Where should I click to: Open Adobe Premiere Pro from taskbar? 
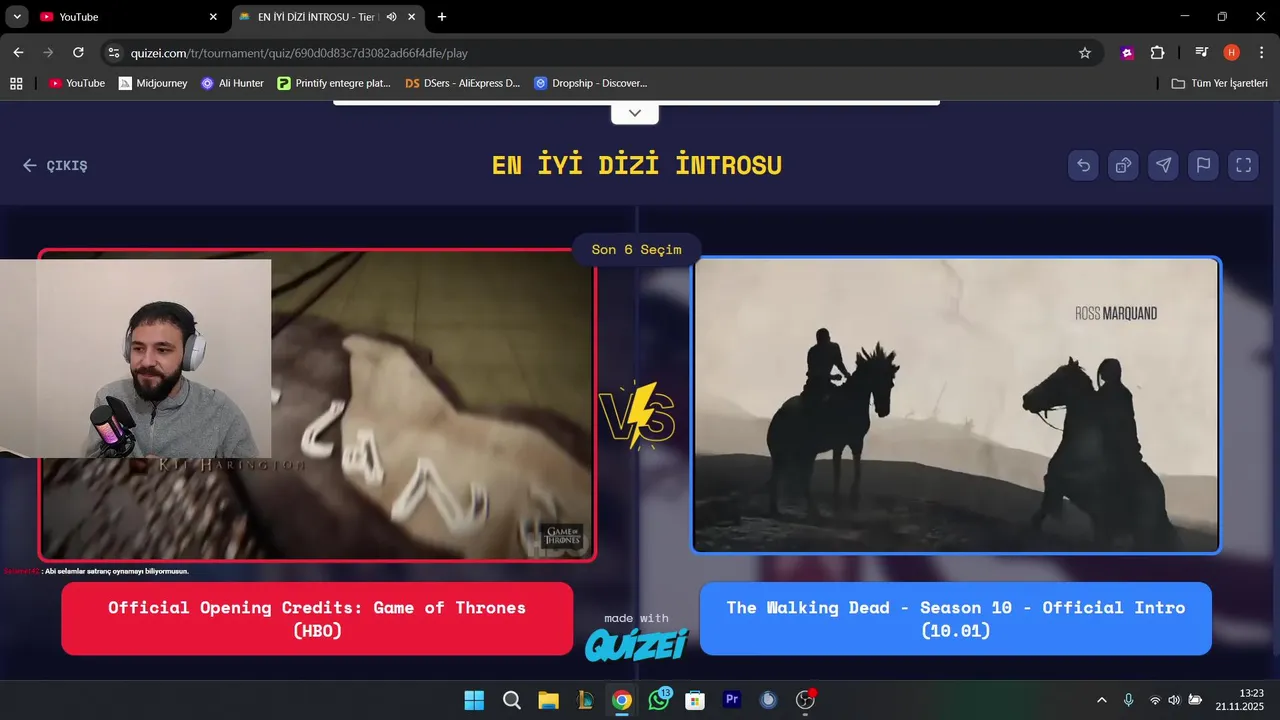tap(732, 700)
